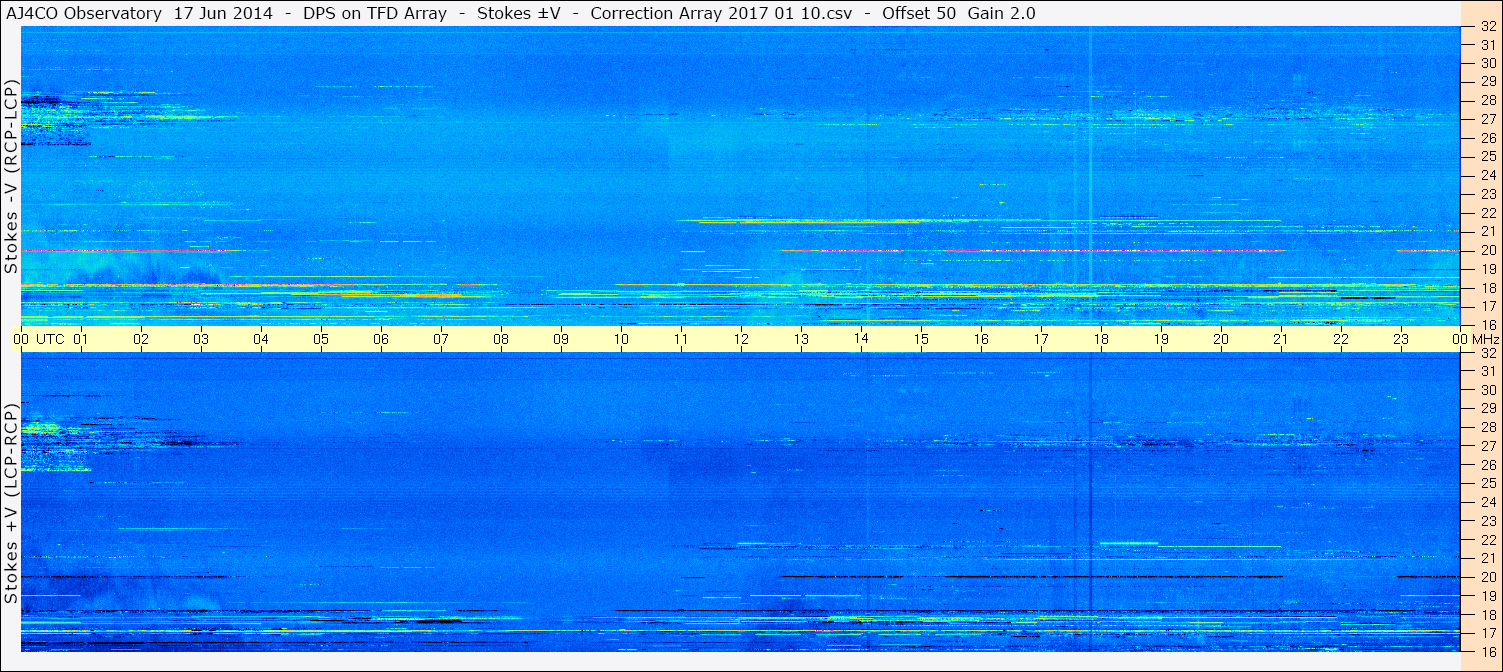Click the 15 hour time axis label
This screenshot has height=672, width=1503.
(x=921, y=339)
